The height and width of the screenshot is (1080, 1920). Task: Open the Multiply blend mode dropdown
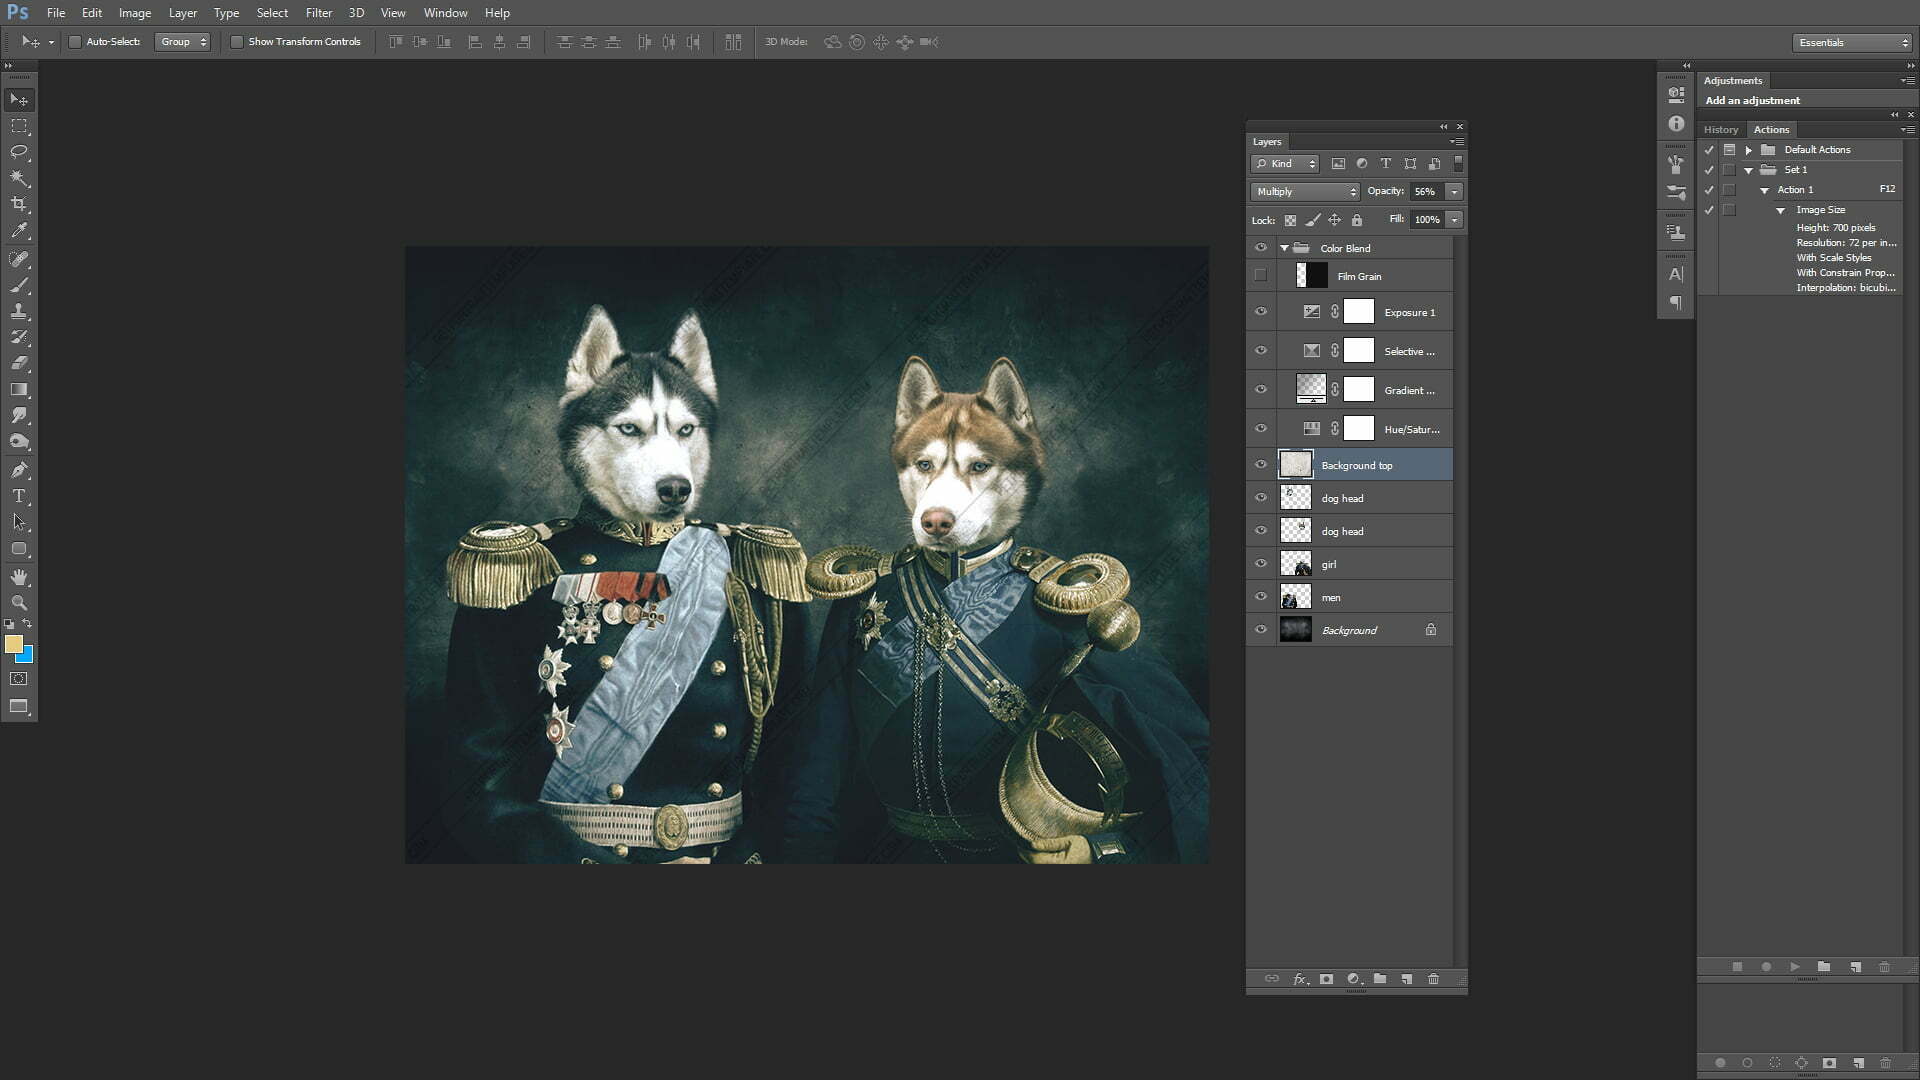point(1305,191)
